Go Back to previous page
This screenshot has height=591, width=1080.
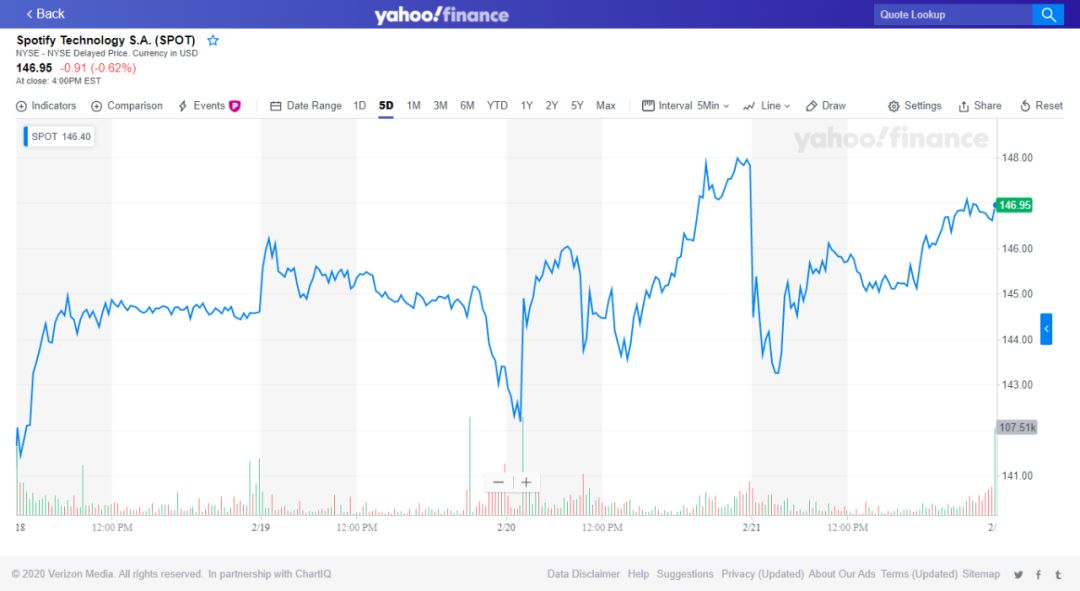click(x=45, y=14)
